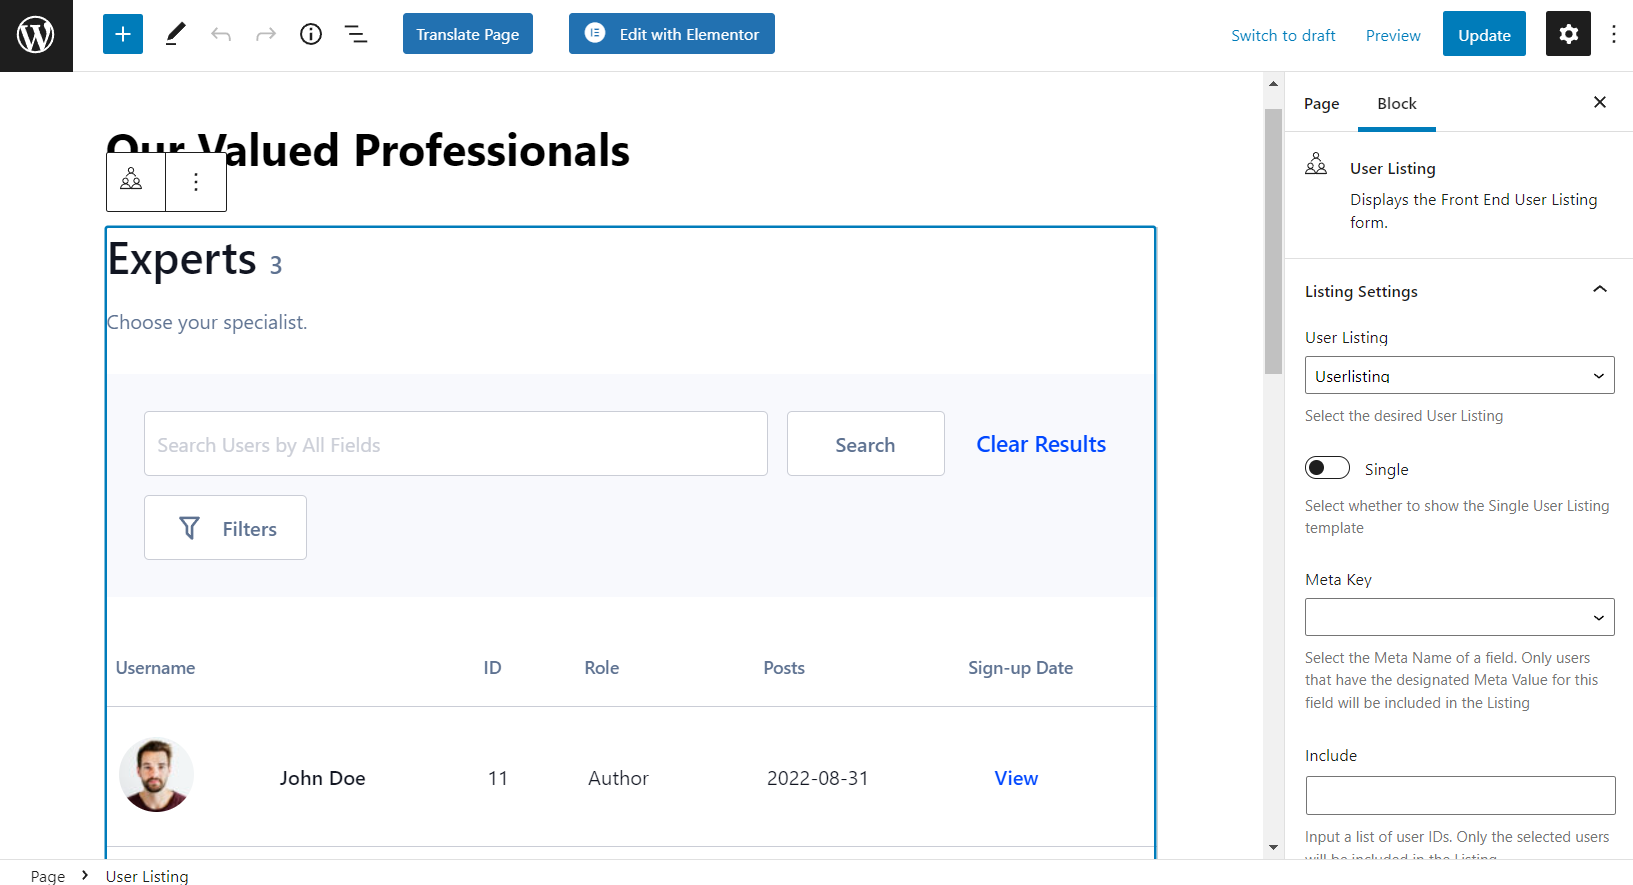Open the block inserter plus button
The height and width of the screenshot is (885, 1633).
[123, 34]
